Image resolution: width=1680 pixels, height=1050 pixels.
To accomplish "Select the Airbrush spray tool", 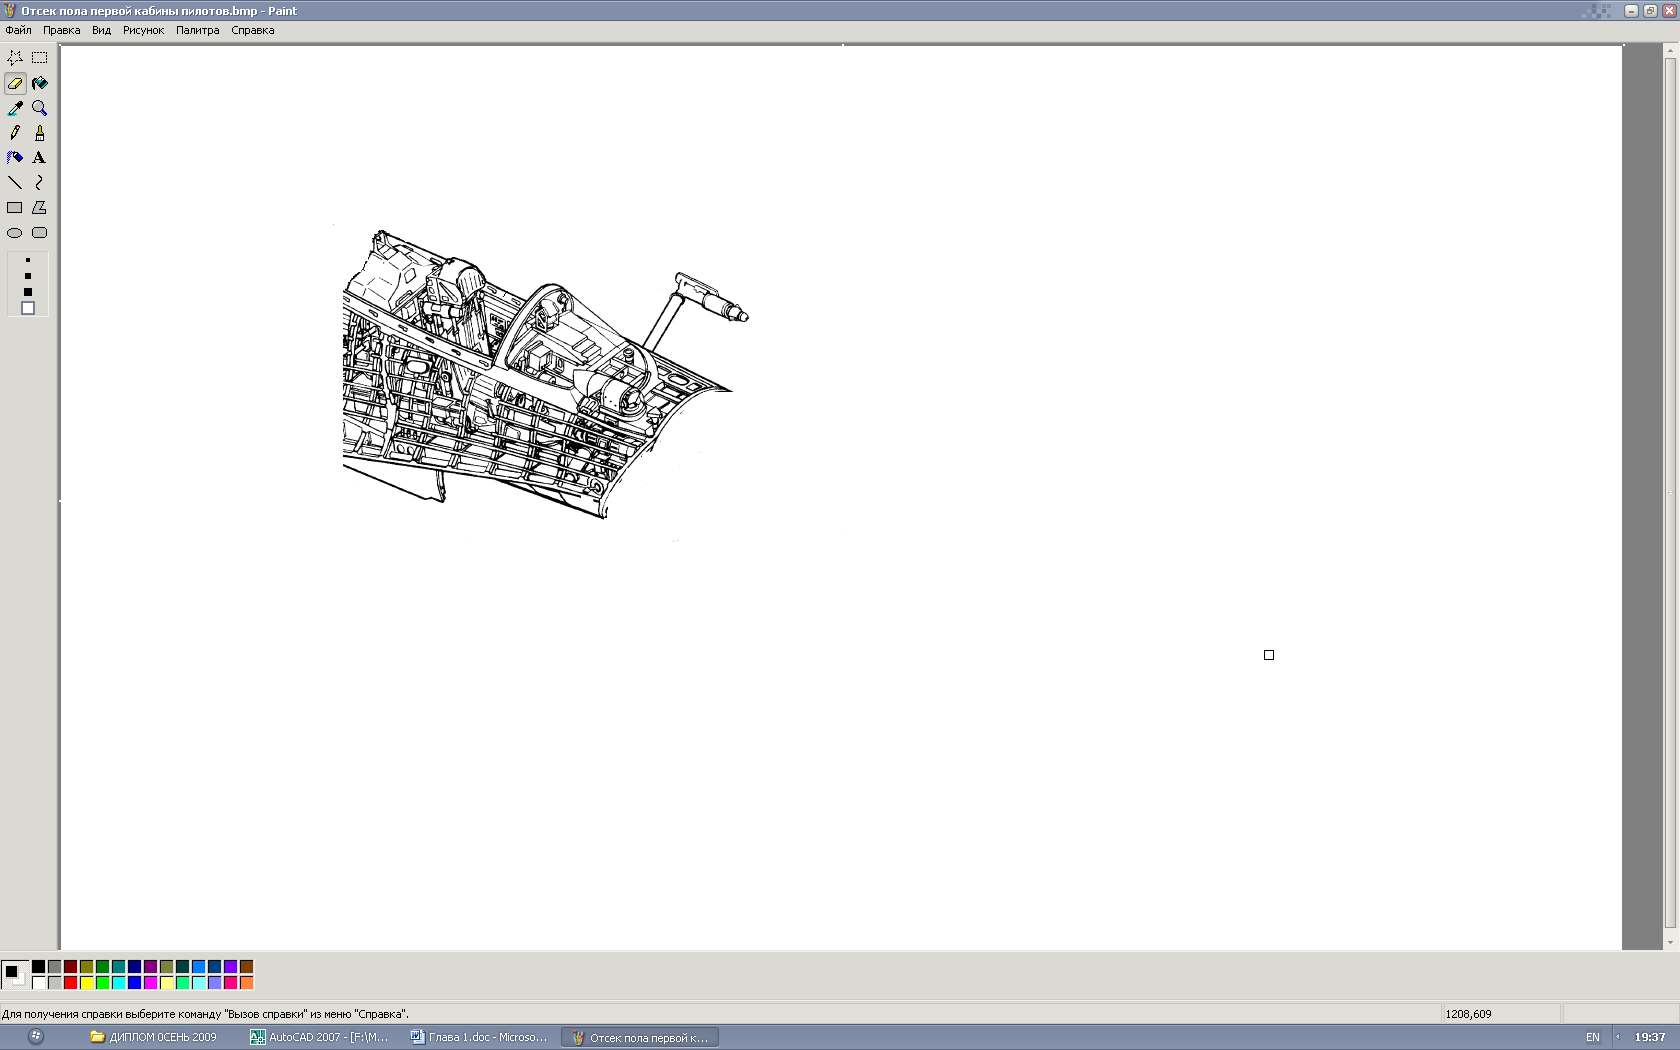I will [x=15, y=158].
